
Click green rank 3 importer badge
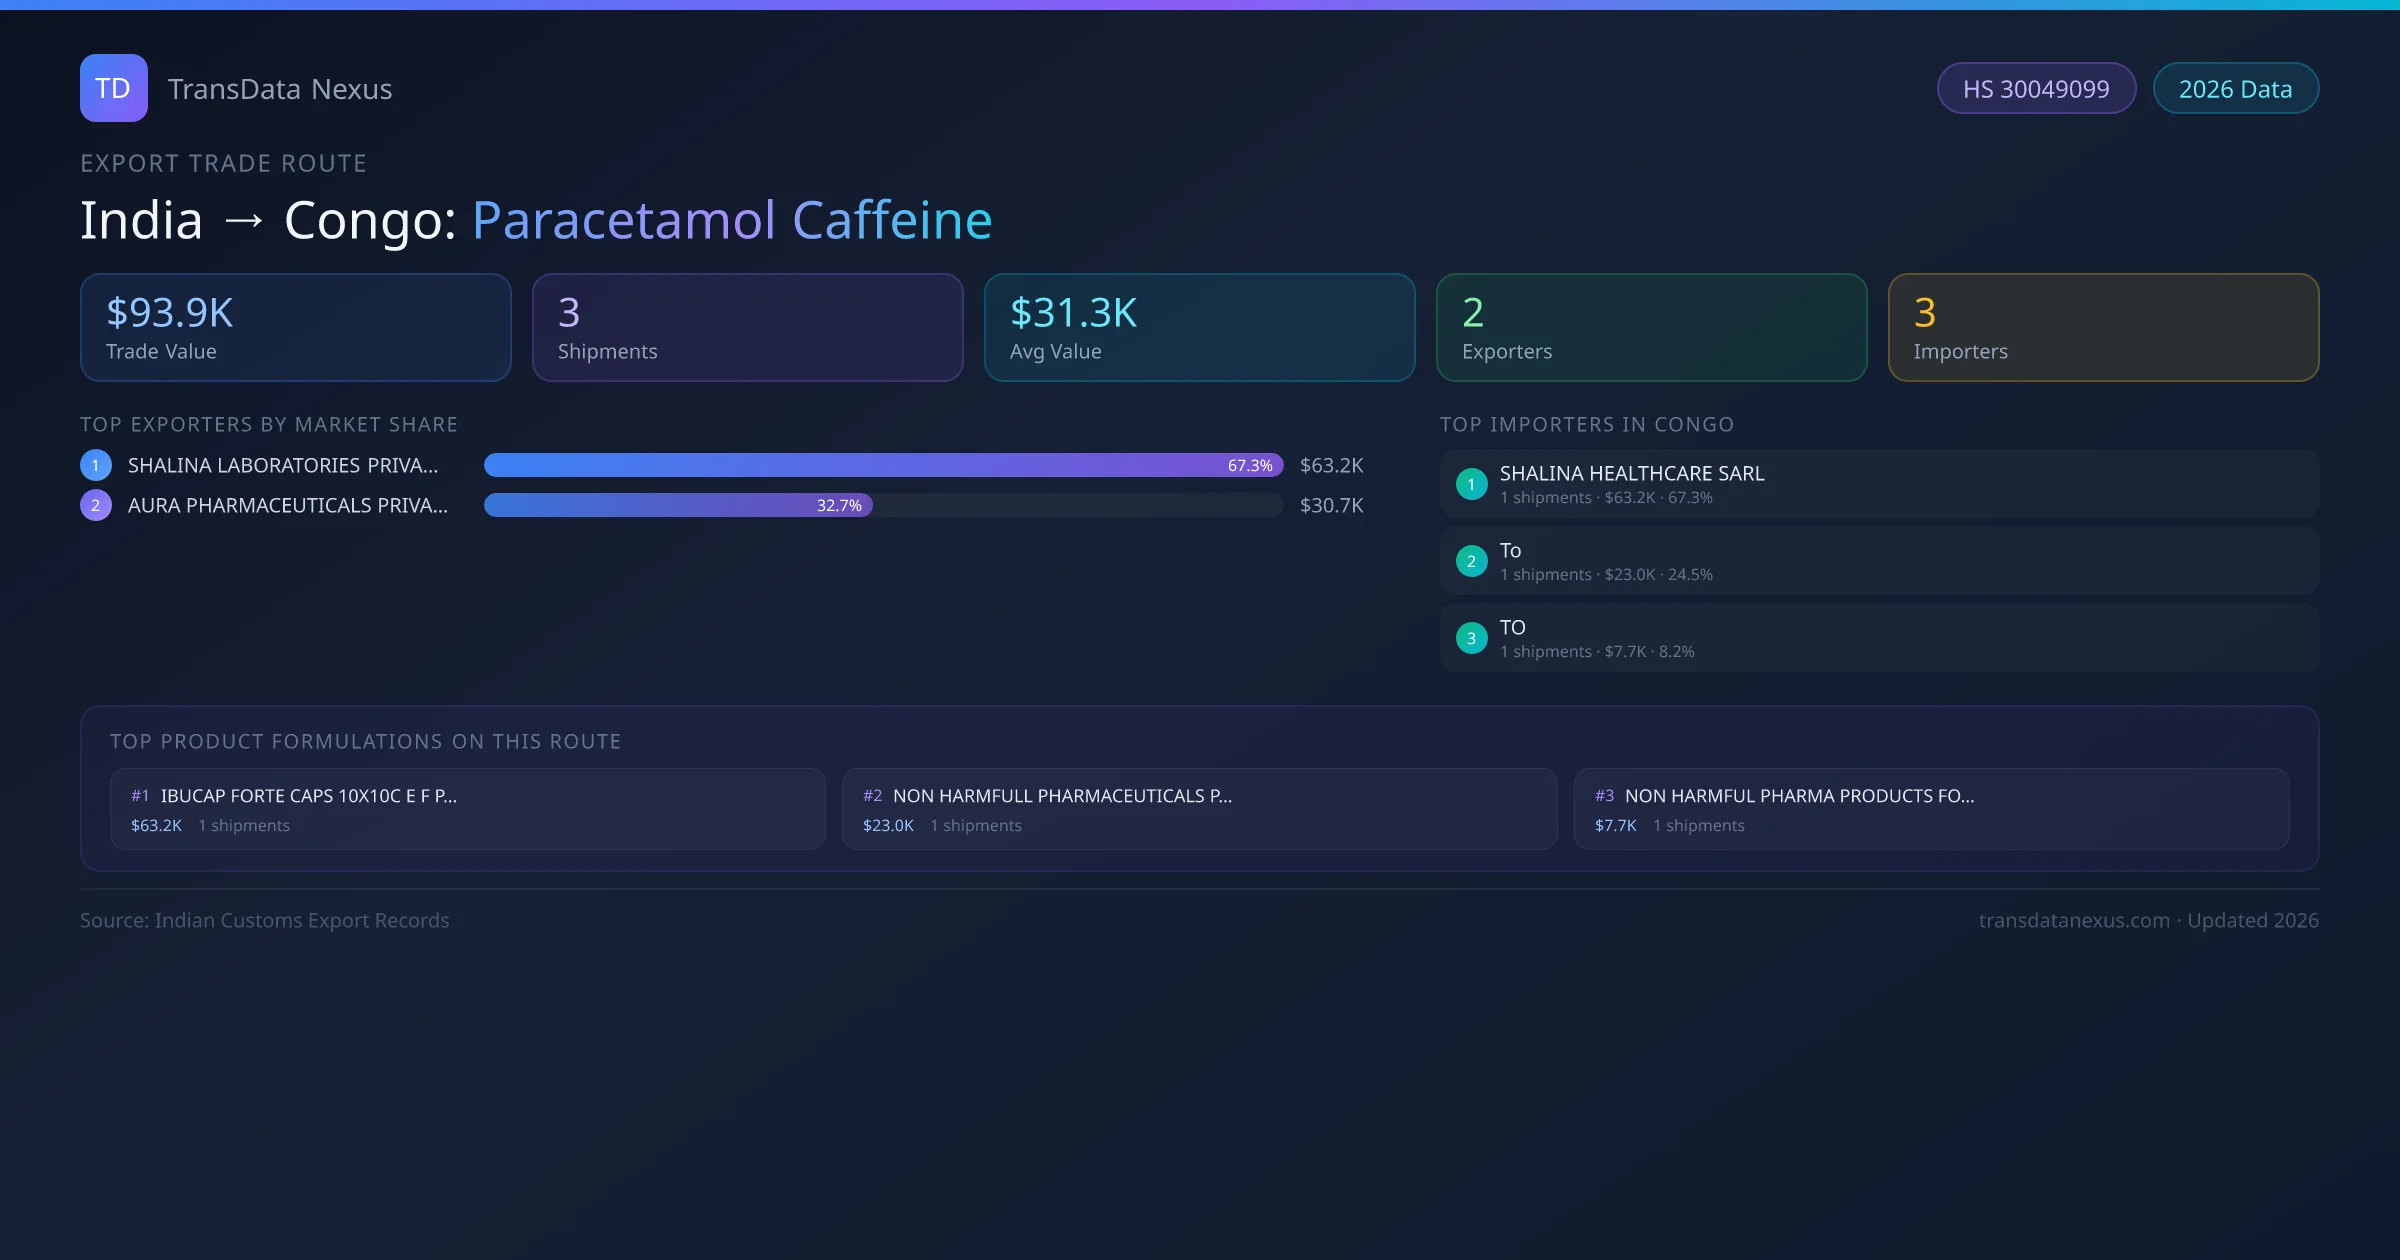[x=1471, y=638]
